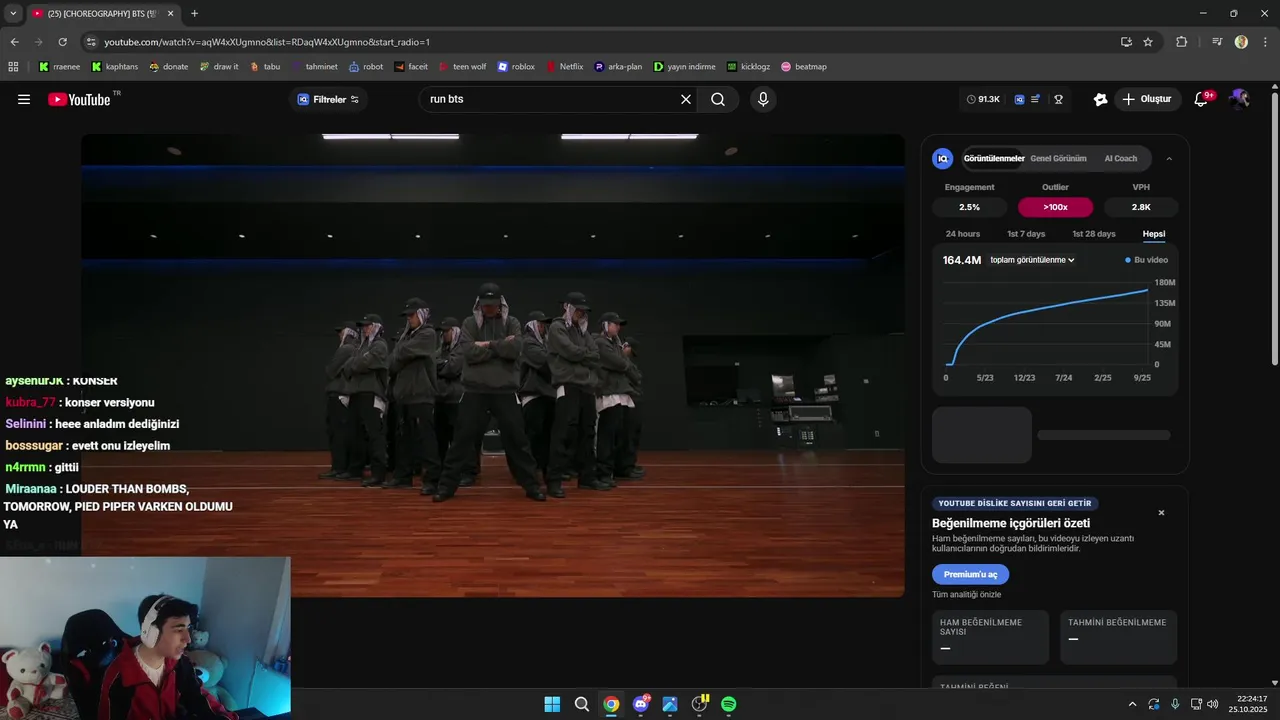Screen dimensions: 1280x720
Task: Click the install app icon in address bar
Action: pos(1126,42)
